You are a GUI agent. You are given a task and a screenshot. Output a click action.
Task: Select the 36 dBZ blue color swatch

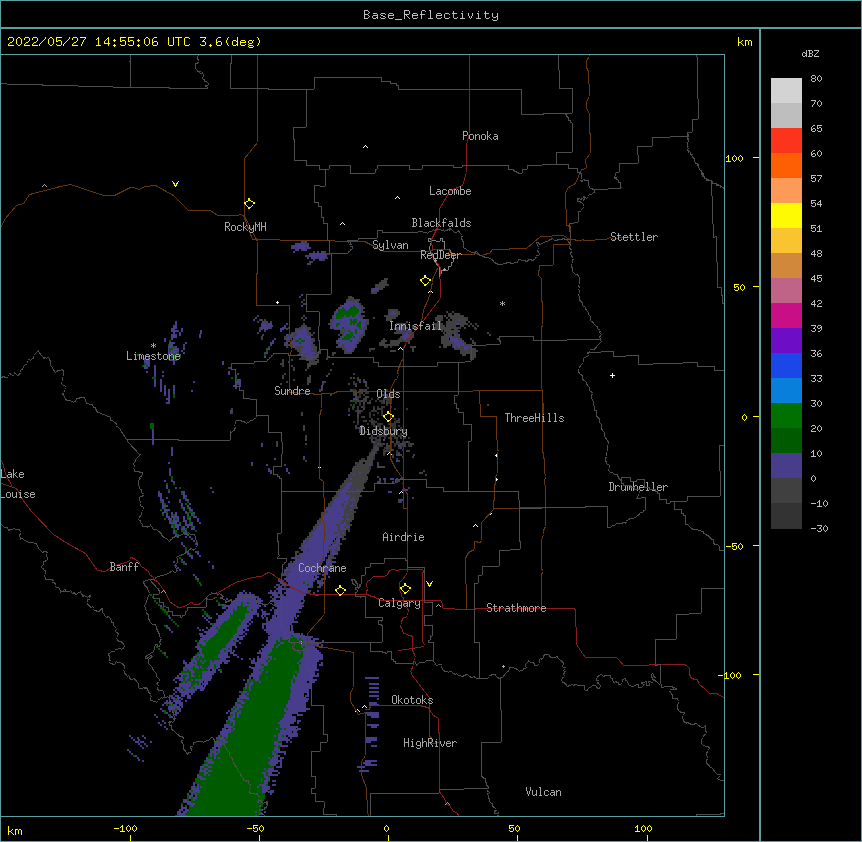(x=786, y=365)
